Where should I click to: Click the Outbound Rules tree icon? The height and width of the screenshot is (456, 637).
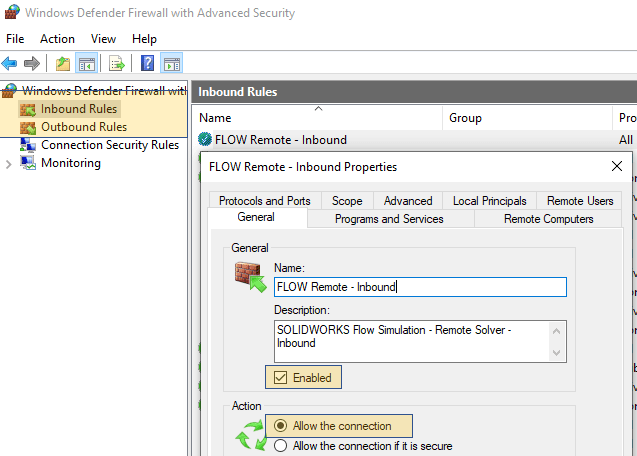click(28, 127)
